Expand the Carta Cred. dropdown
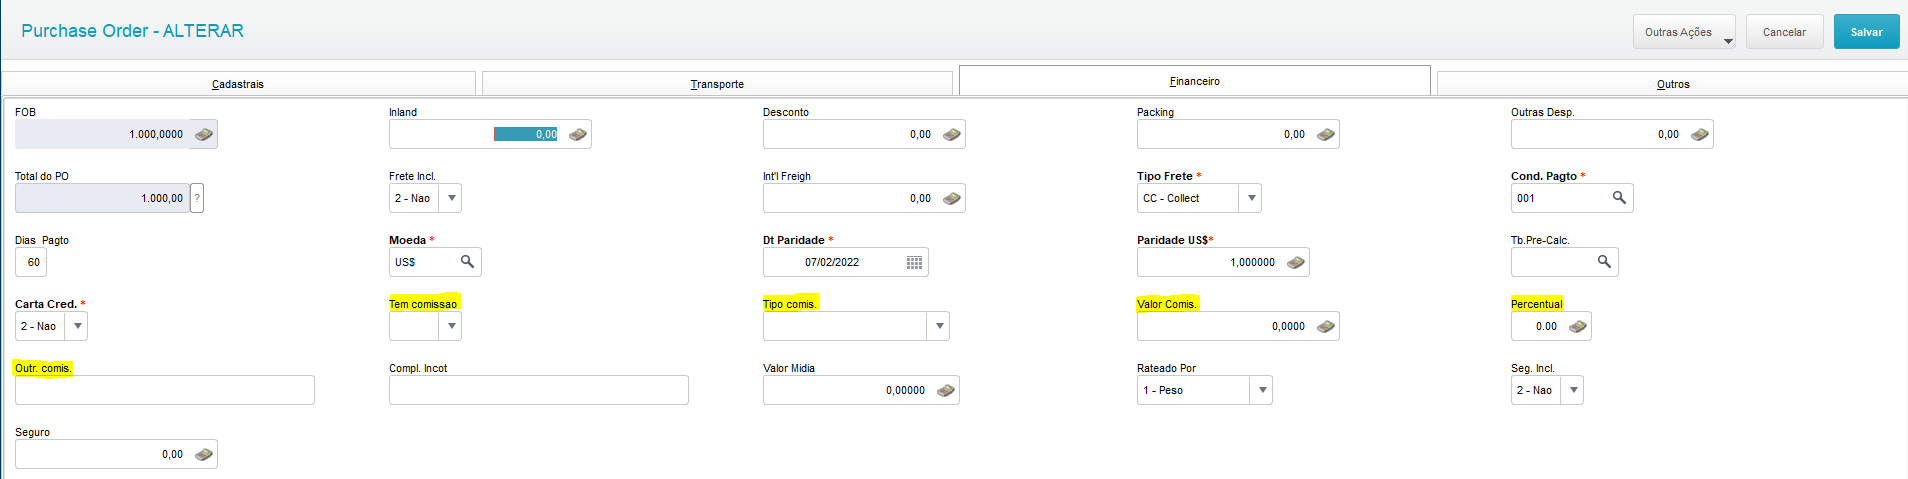The image size is (1908, 479). coord(77,326)
